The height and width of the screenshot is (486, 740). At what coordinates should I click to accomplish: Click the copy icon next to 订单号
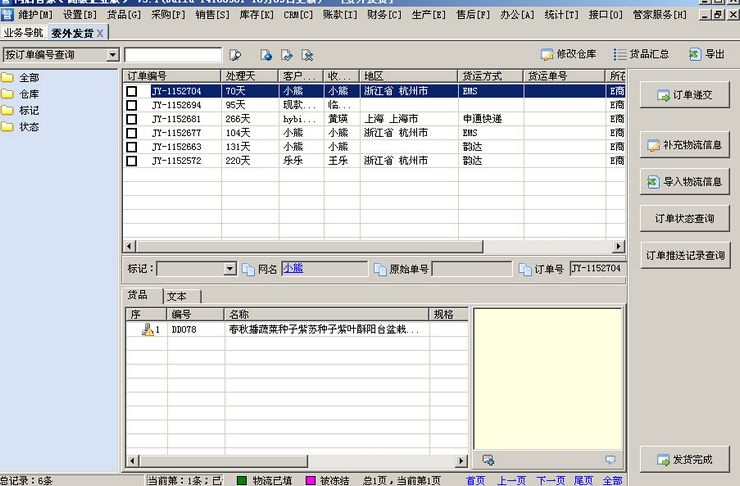pyautogui.click(x=524, y=269)
